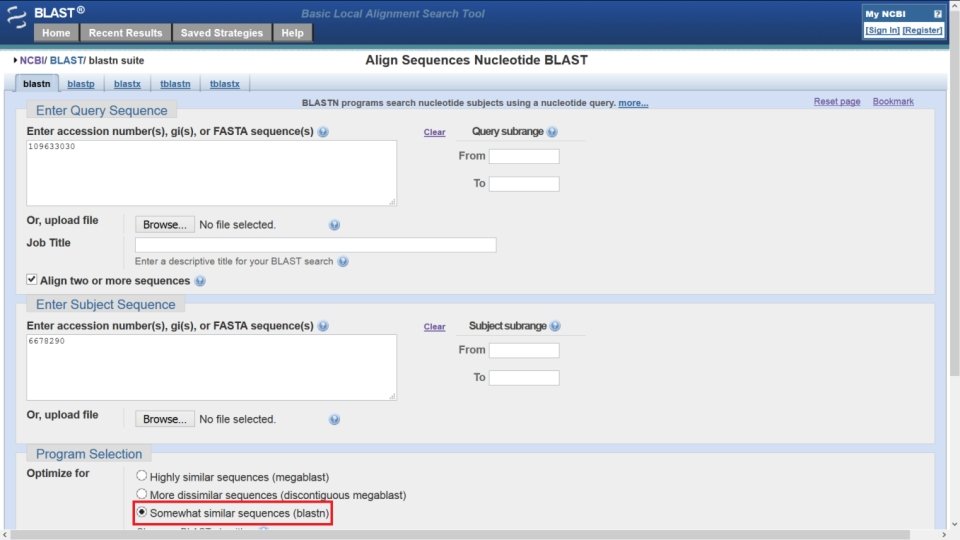Open the Query subrange help icon
This screenshot has width=960, height=540.
[x=552, y=132]
